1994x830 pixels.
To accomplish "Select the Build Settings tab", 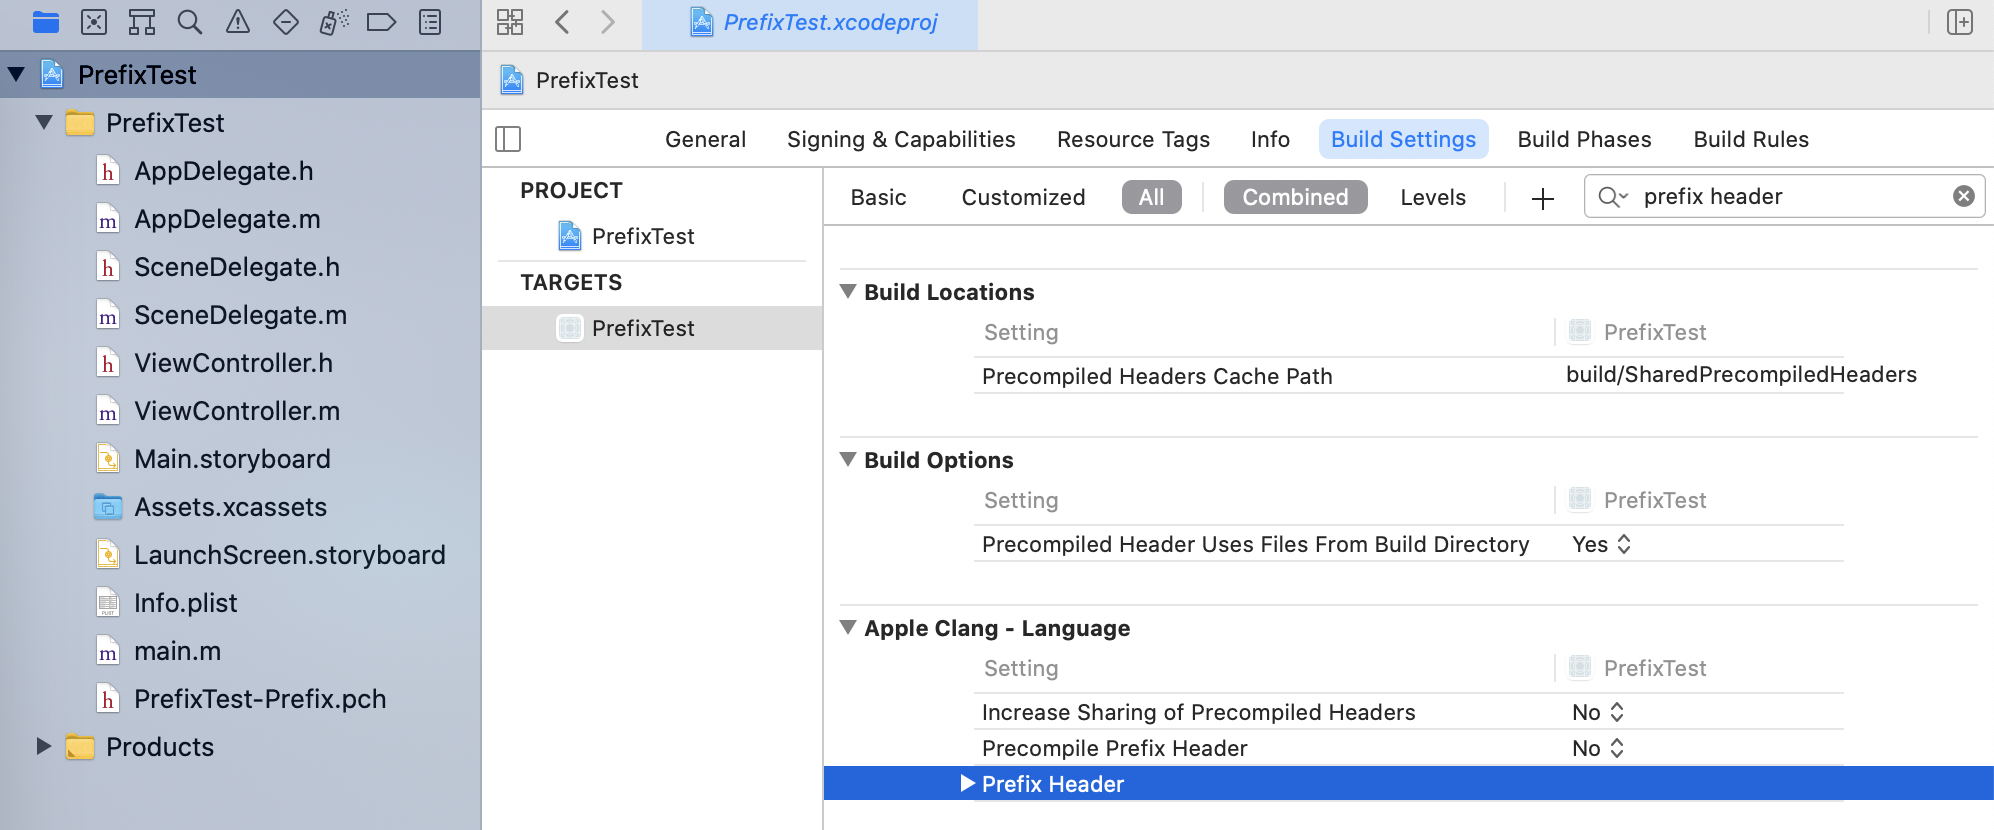I will [x=1403, y=139].
